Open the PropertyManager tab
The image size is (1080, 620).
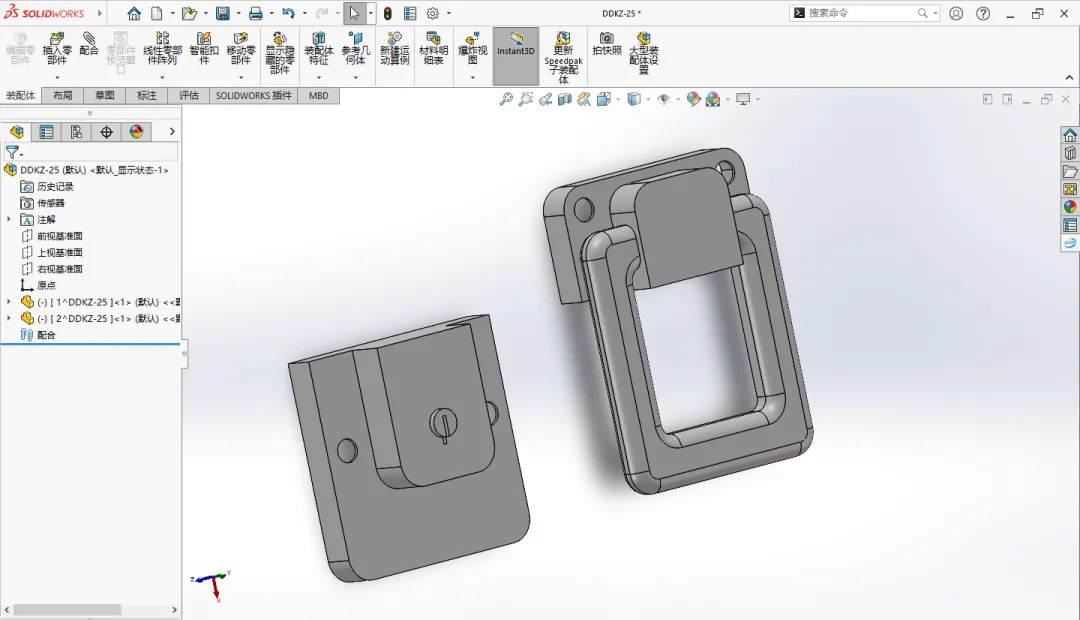46,132
